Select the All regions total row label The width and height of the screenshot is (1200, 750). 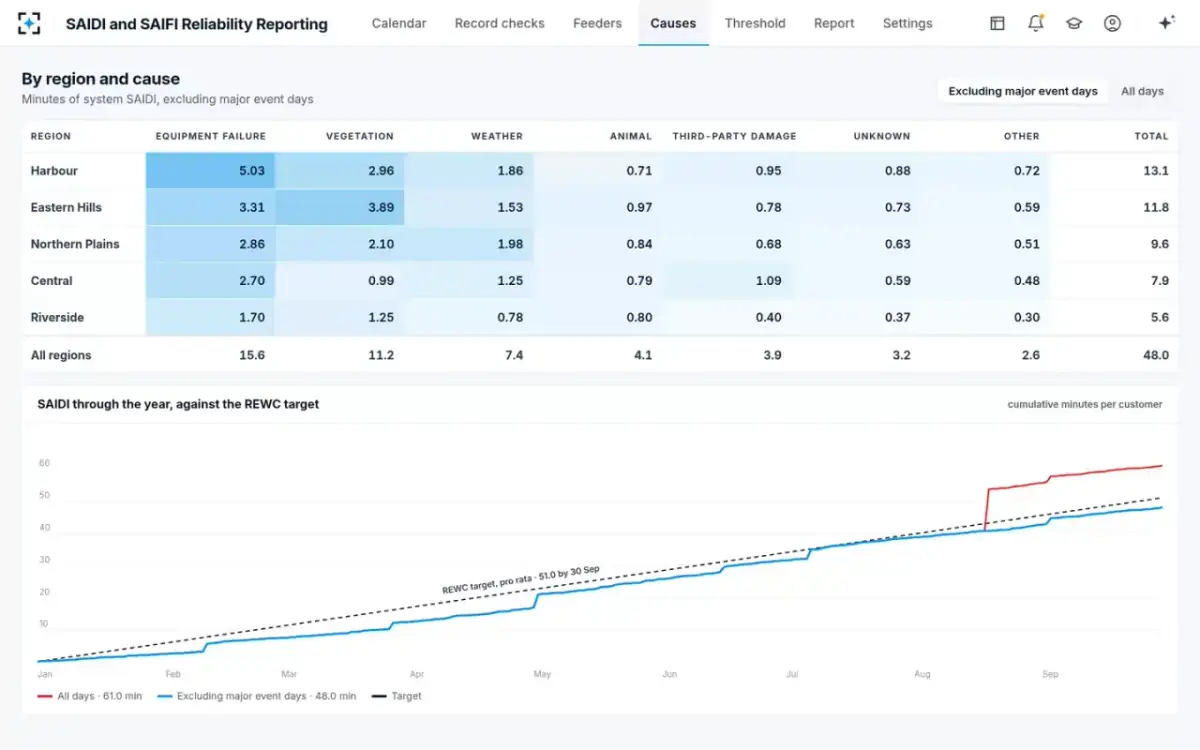[x=60, y=355]
